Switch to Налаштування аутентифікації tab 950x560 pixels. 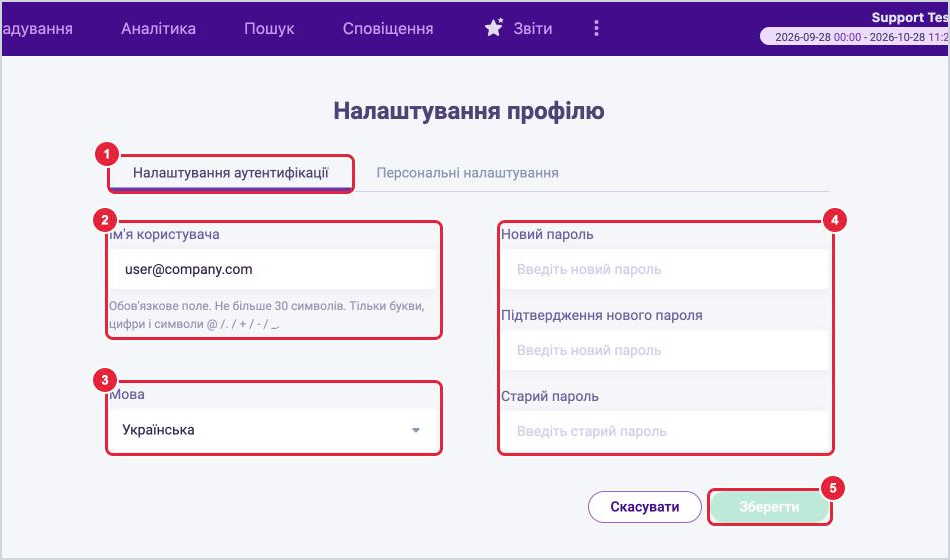[x=231, y=173]
